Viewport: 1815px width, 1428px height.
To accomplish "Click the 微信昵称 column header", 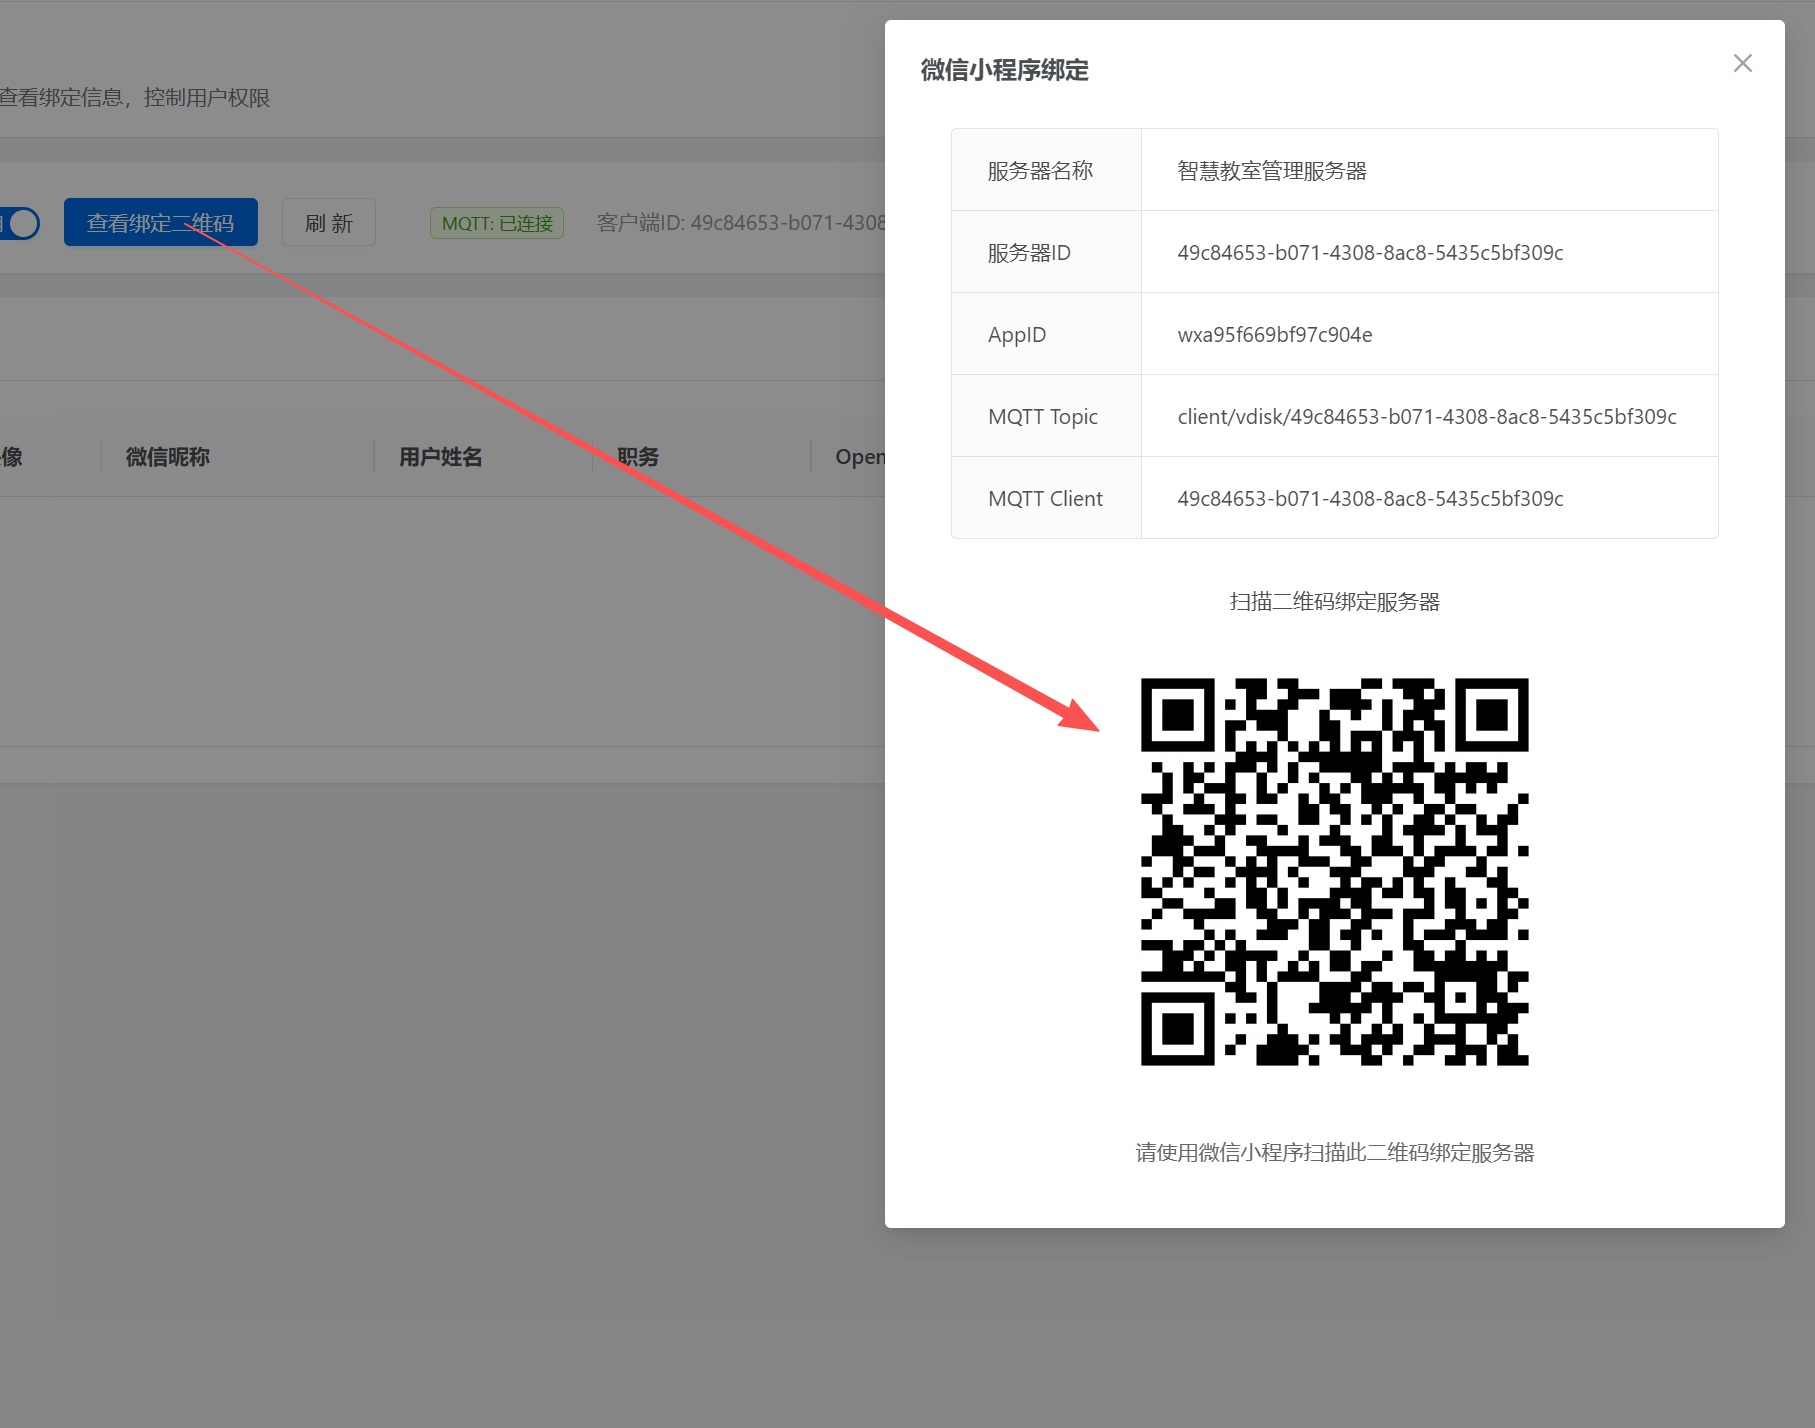I will tap(168, 457).
